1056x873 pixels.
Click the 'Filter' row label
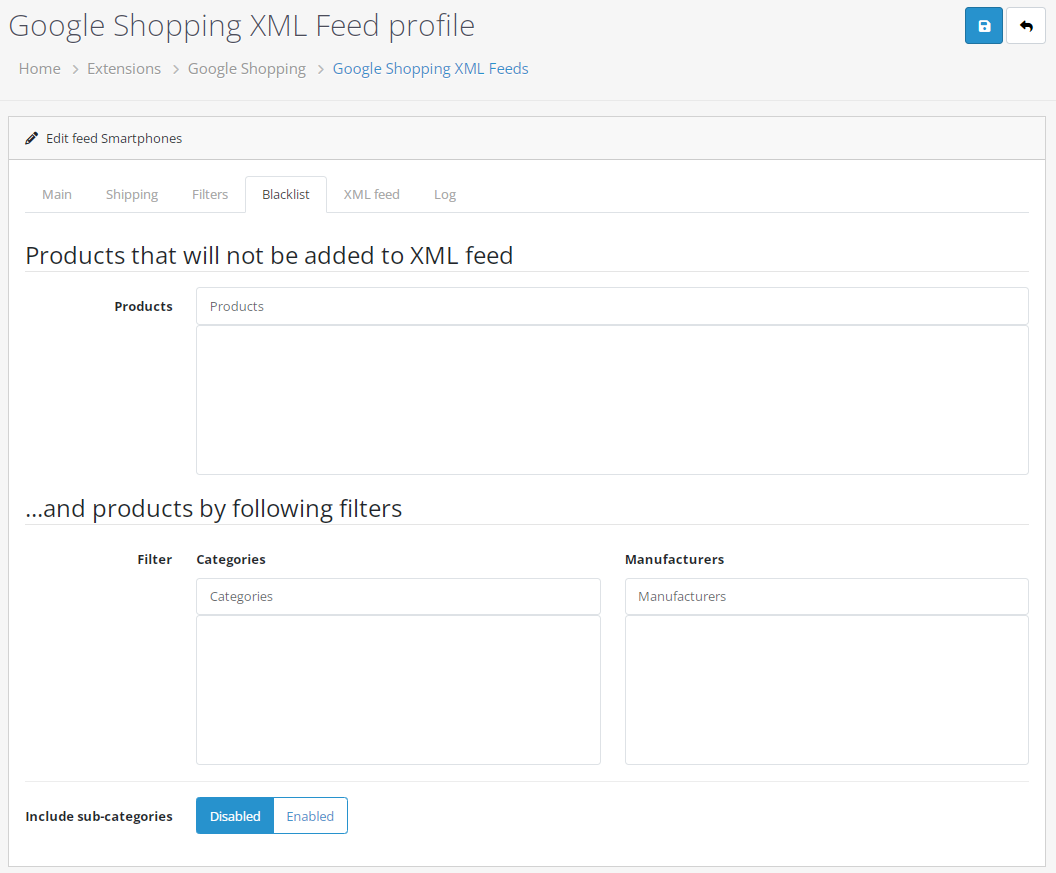pyautogui.click(x=154, y=559)
